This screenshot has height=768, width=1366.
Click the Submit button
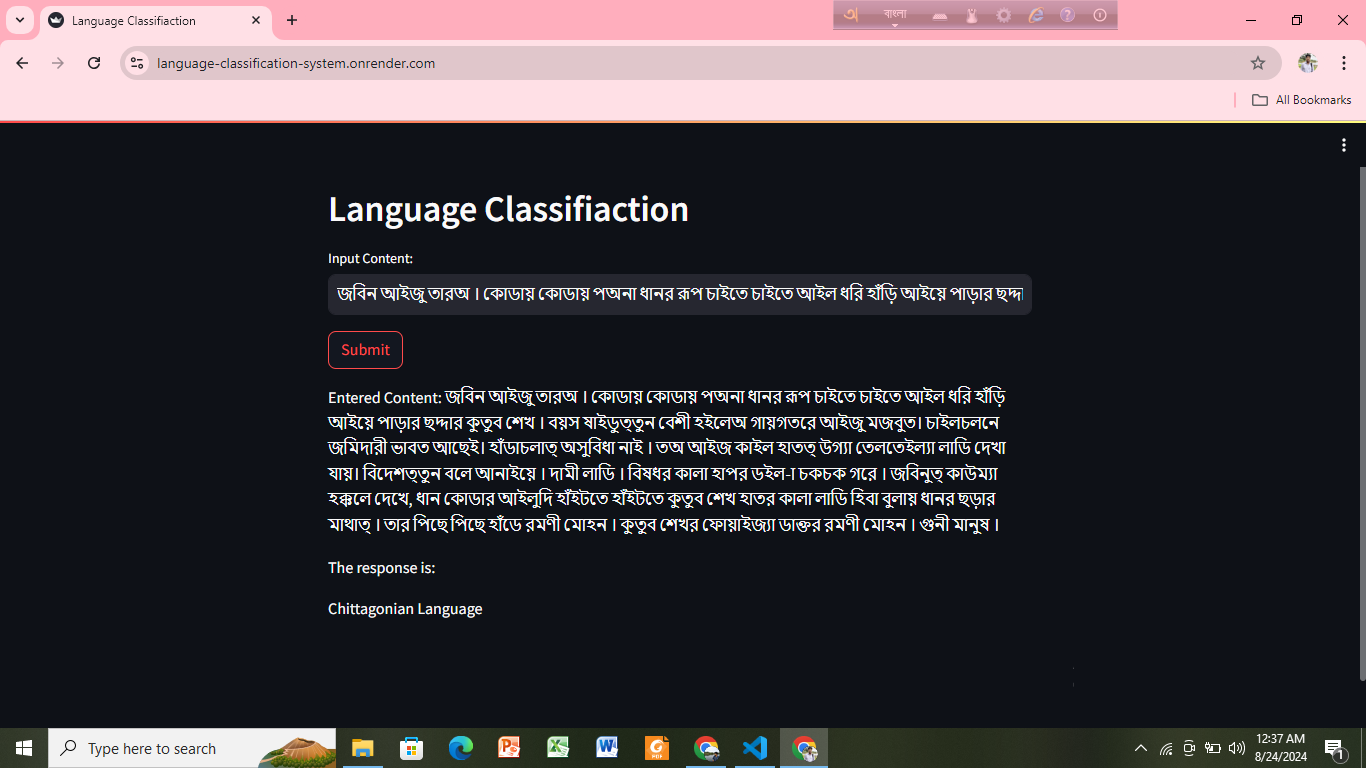click(x=365, y=350)
